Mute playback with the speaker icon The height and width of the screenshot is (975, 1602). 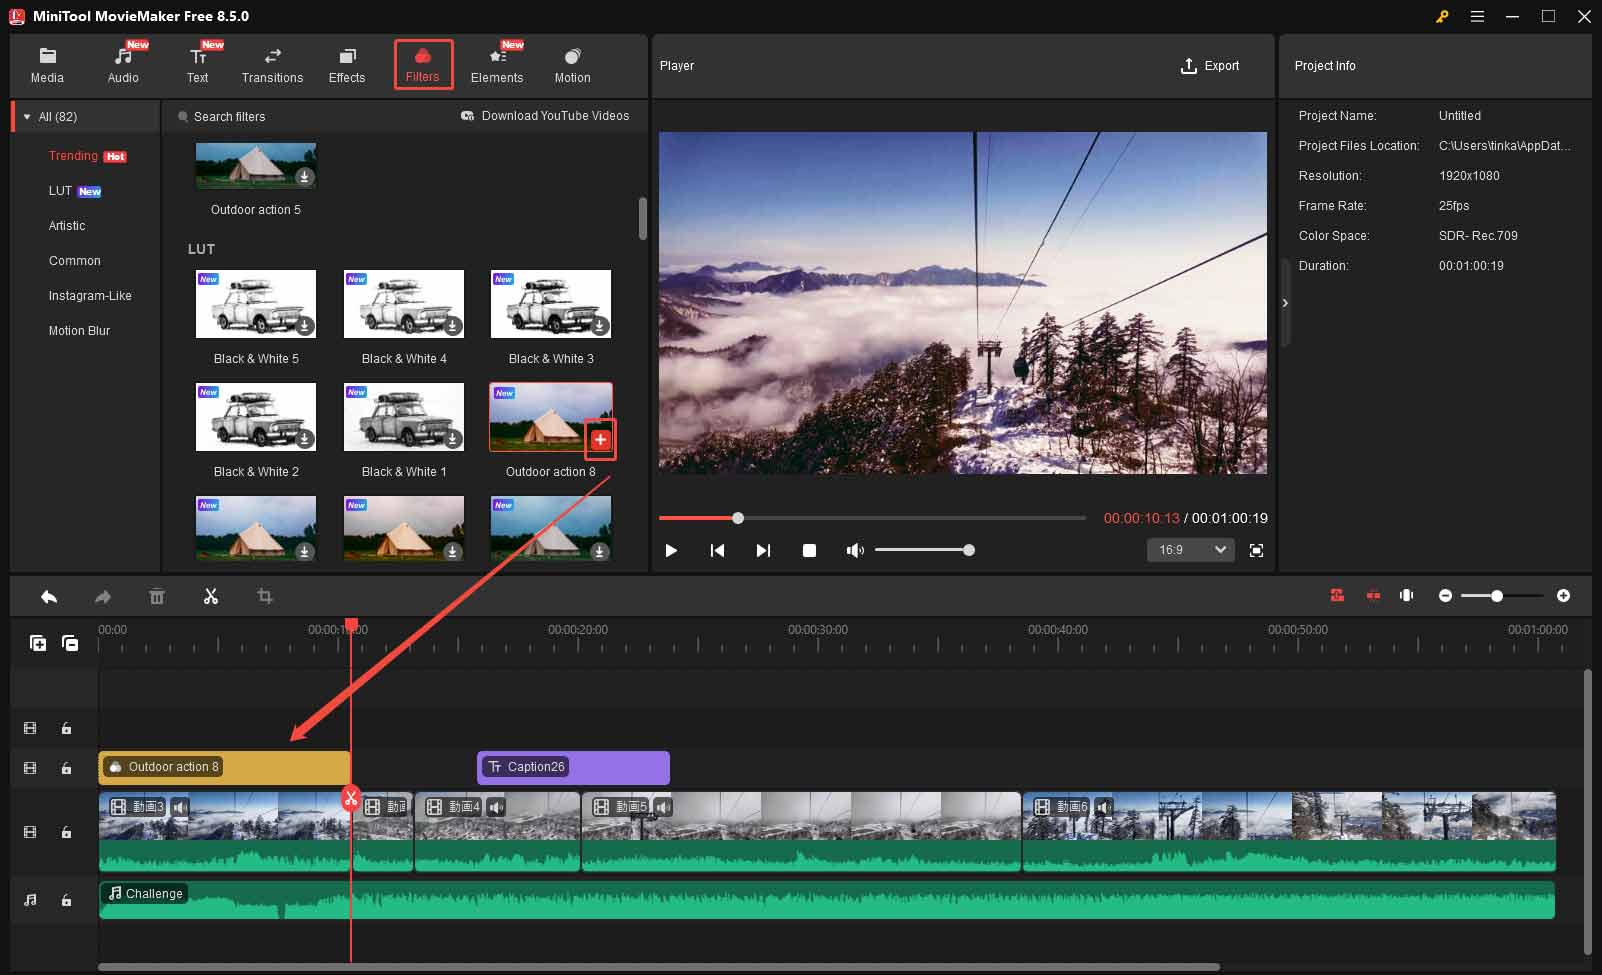(x=855, y=549)
